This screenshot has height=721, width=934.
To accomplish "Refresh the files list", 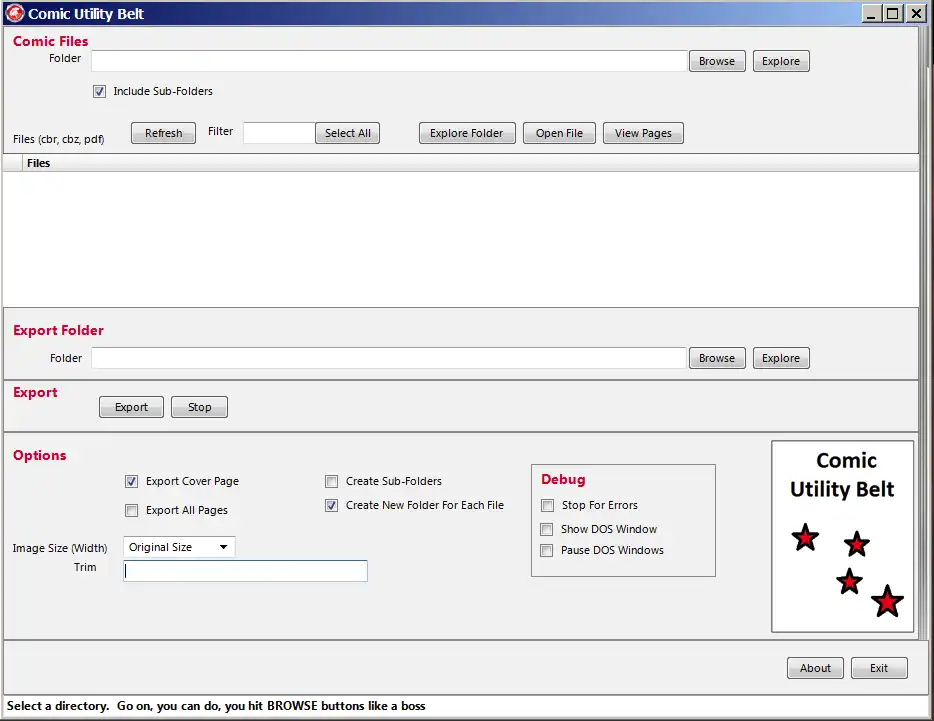I will pyautogui.click(x=163, y=133).
